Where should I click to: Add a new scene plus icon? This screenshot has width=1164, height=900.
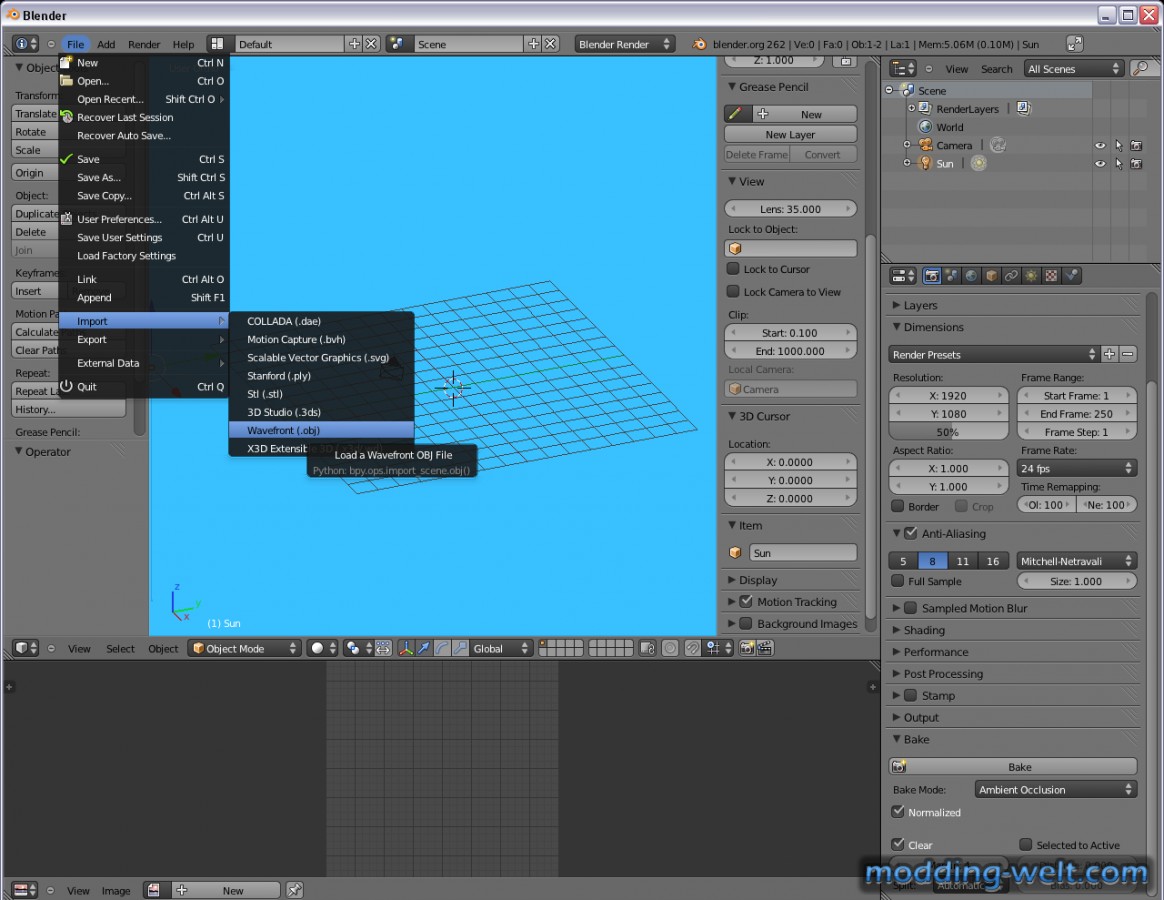(x=533, y=44)
